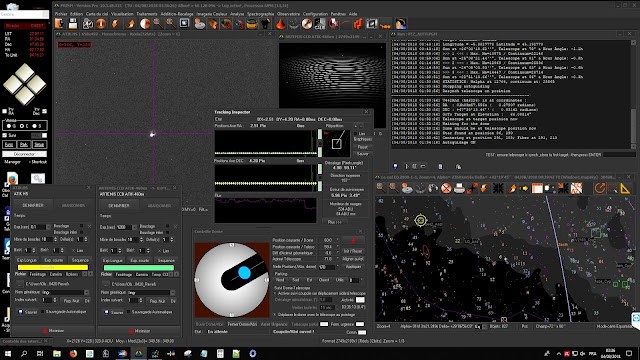The image size is (640, 360).
Task: Click the Park telescope button
Action: 24,144
